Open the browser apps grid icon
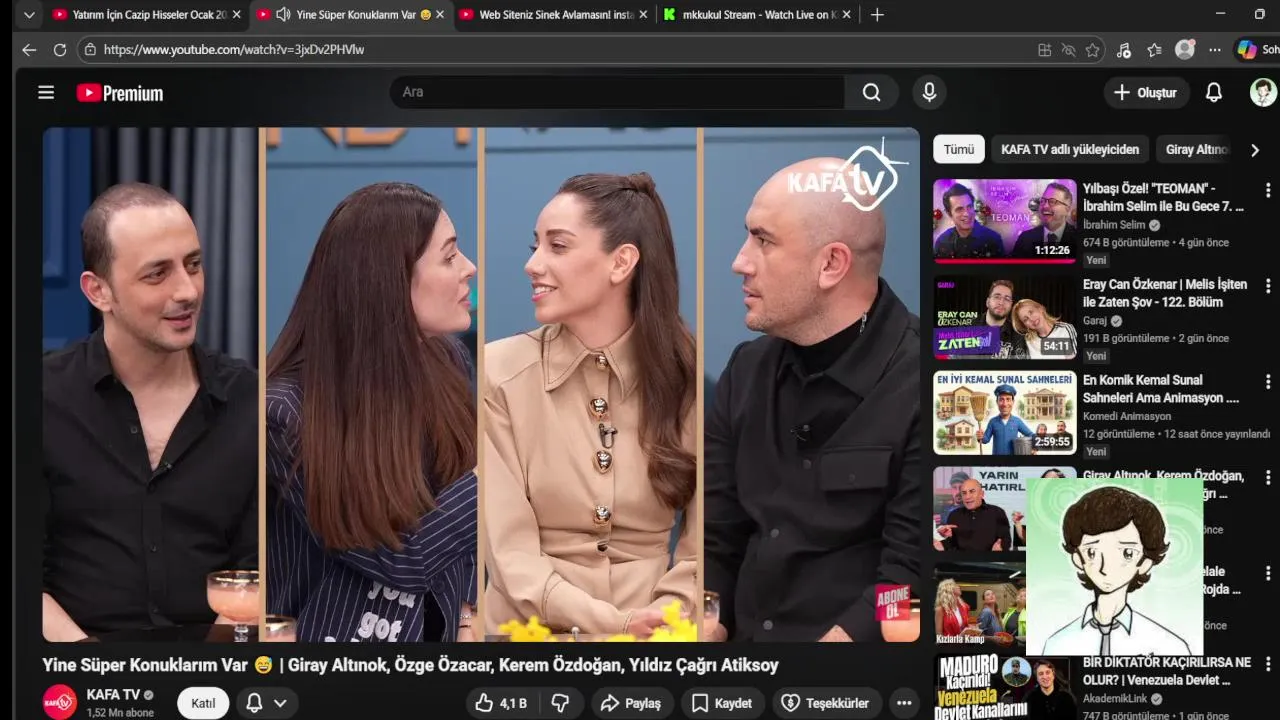 (x=1045, y=50)
